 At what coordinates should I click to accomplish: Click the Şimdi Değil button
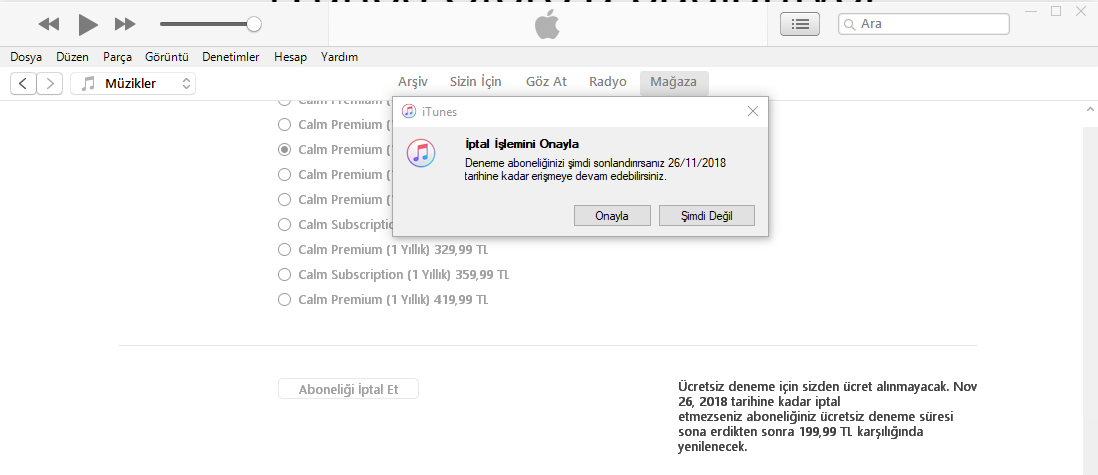tap(707, 216)
